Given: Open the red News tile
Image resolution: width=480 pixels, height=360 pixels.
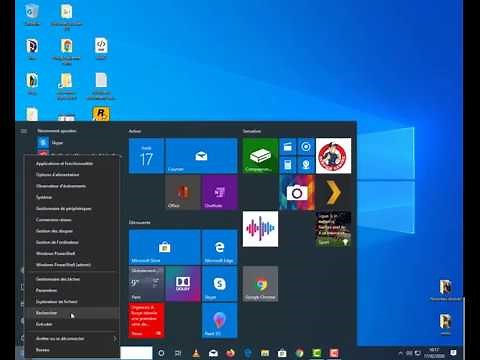Looking at the screenshot, I should 146,320.
